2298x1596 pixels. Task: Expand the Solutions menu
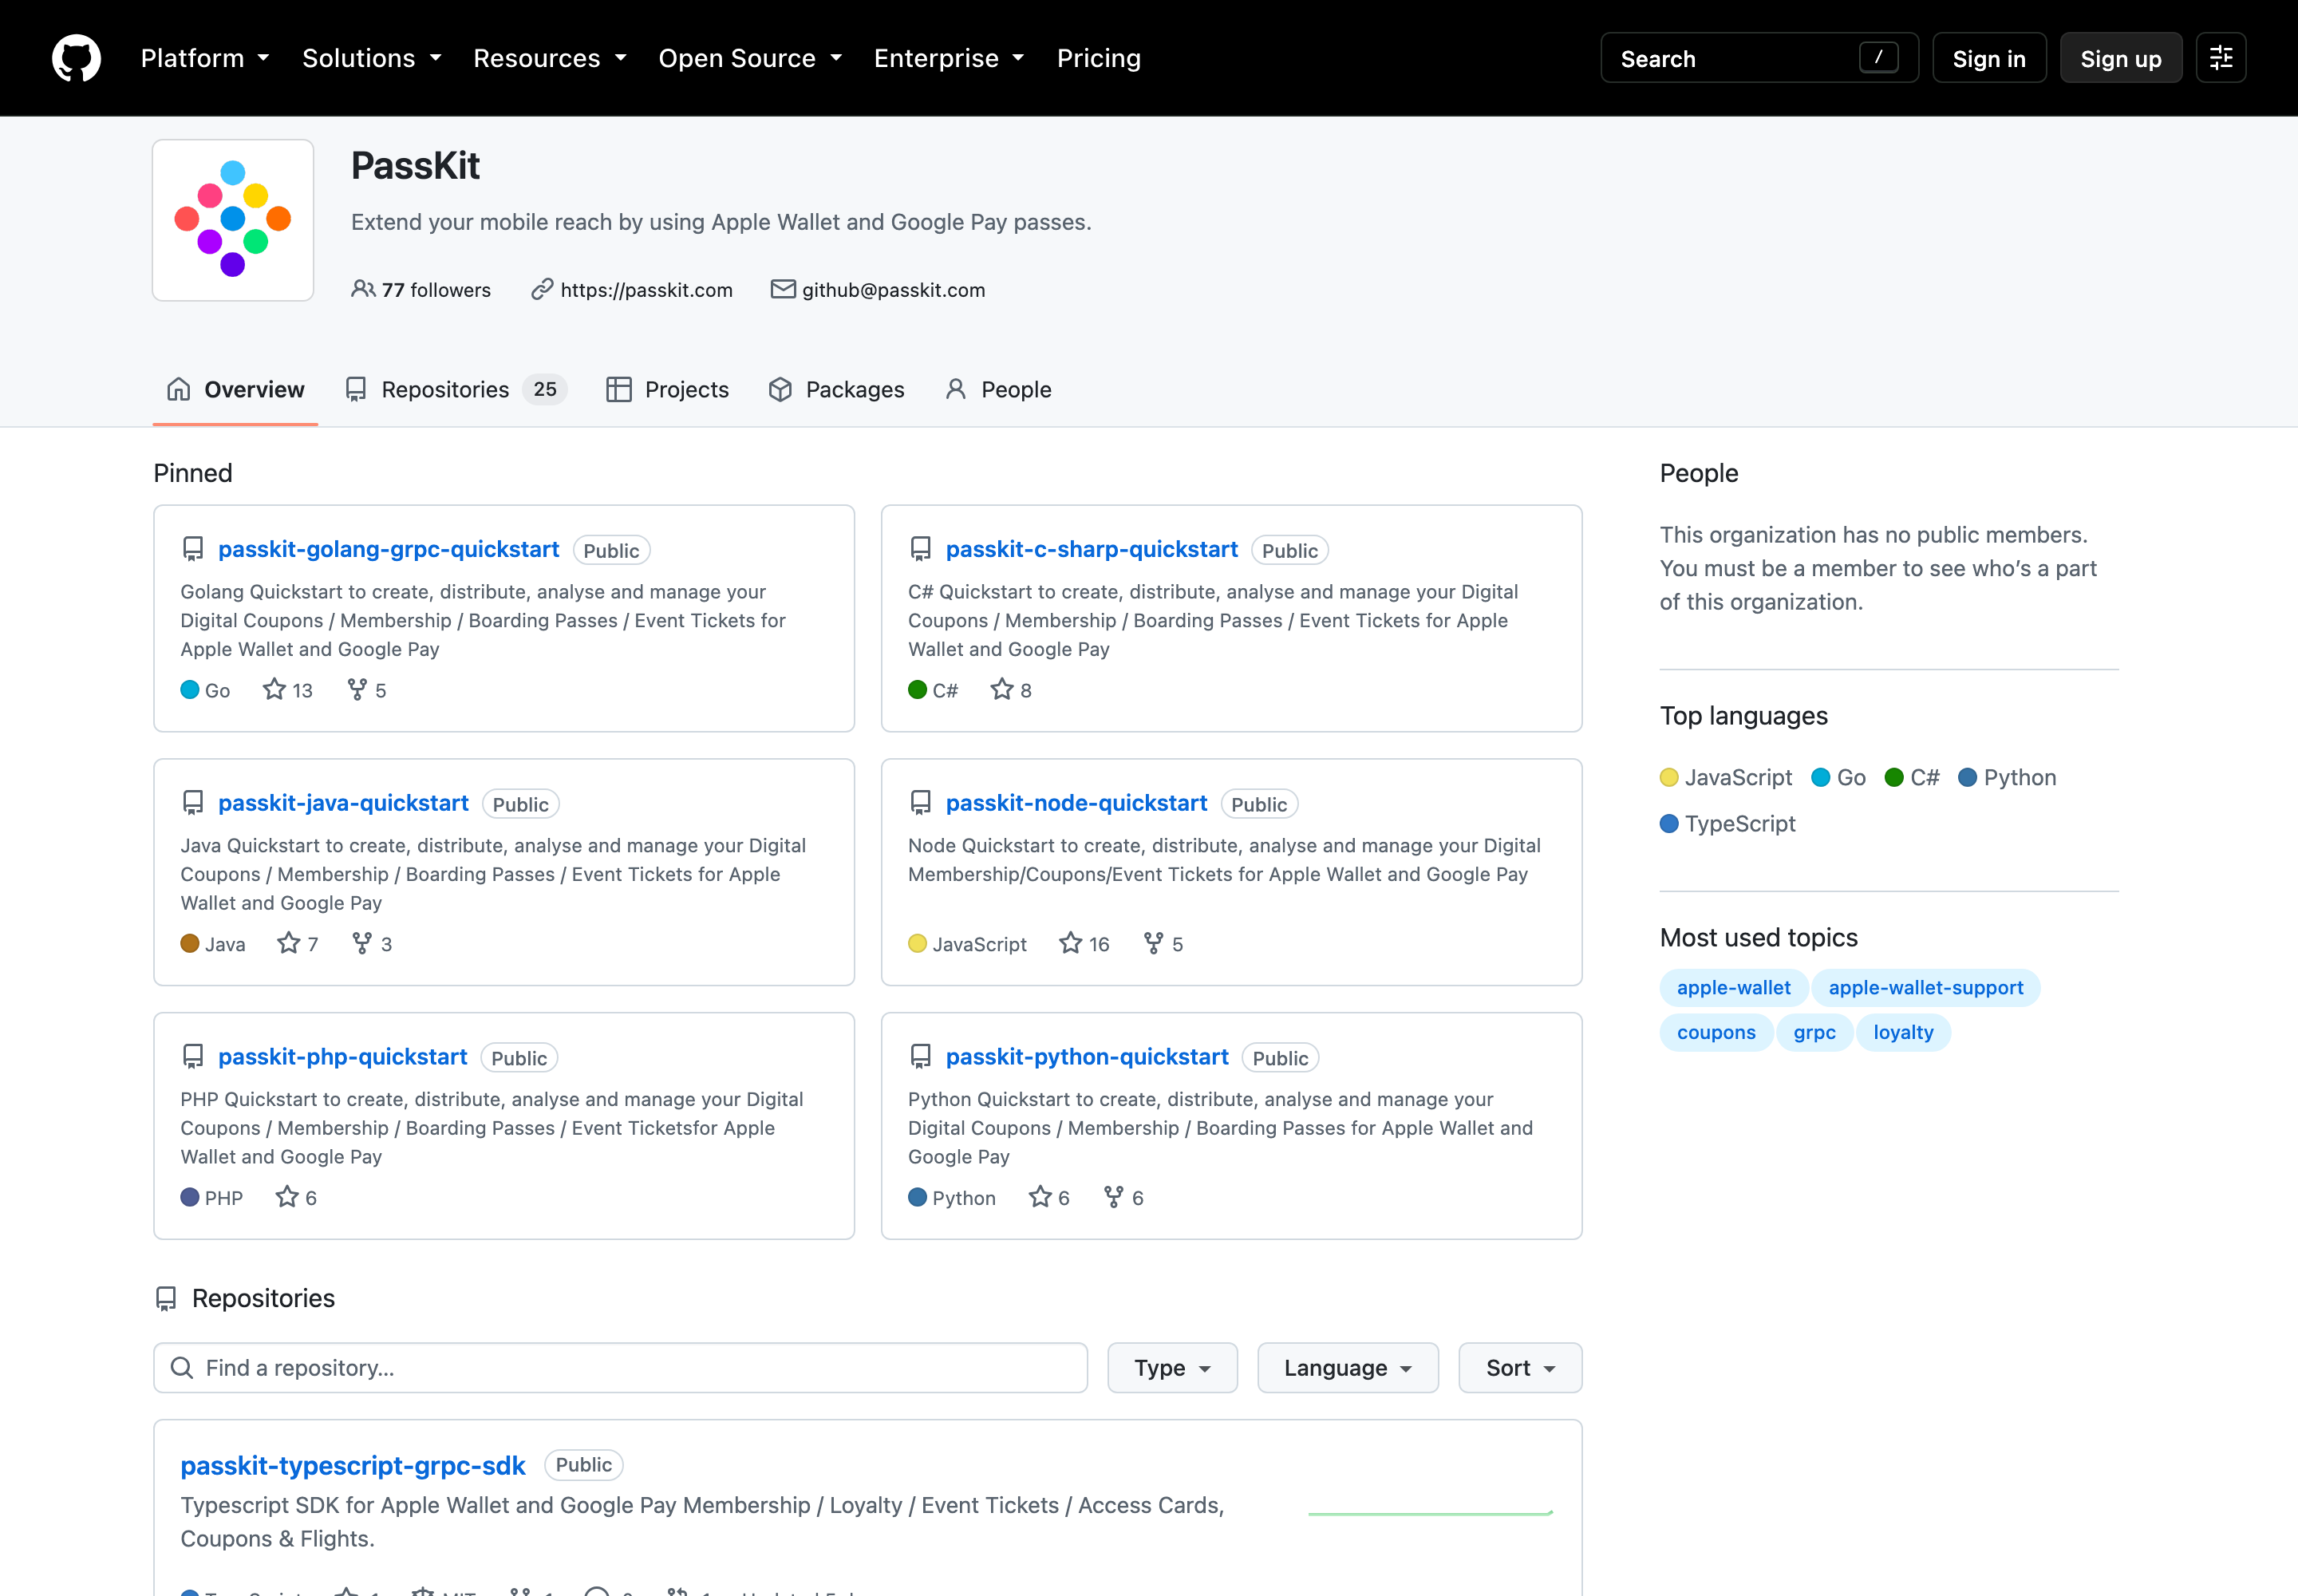point(372,58)
